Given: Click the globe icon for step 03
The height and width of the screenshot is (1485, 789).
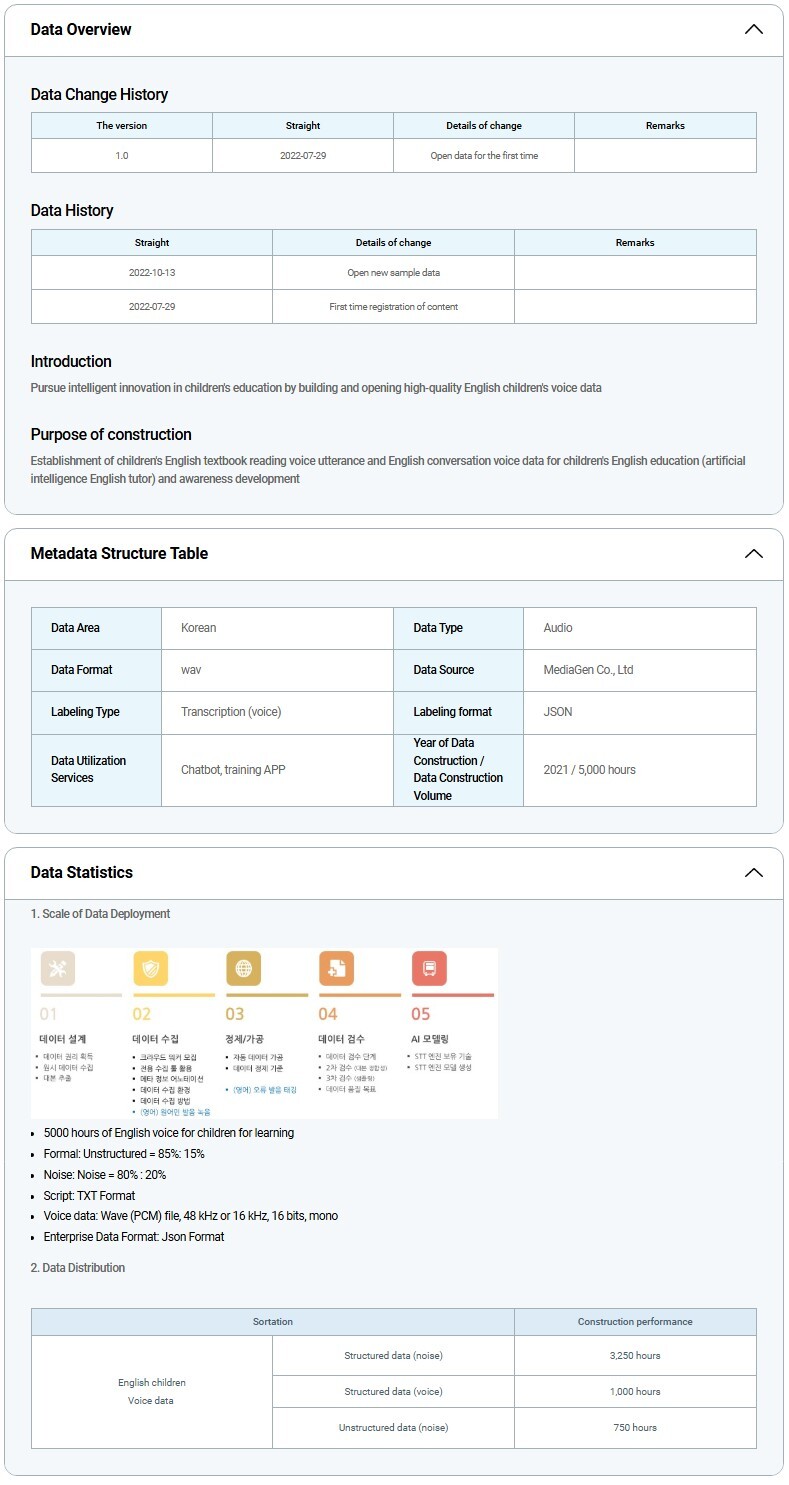Looking at the screenshot, I should click(x=243, y=968).
